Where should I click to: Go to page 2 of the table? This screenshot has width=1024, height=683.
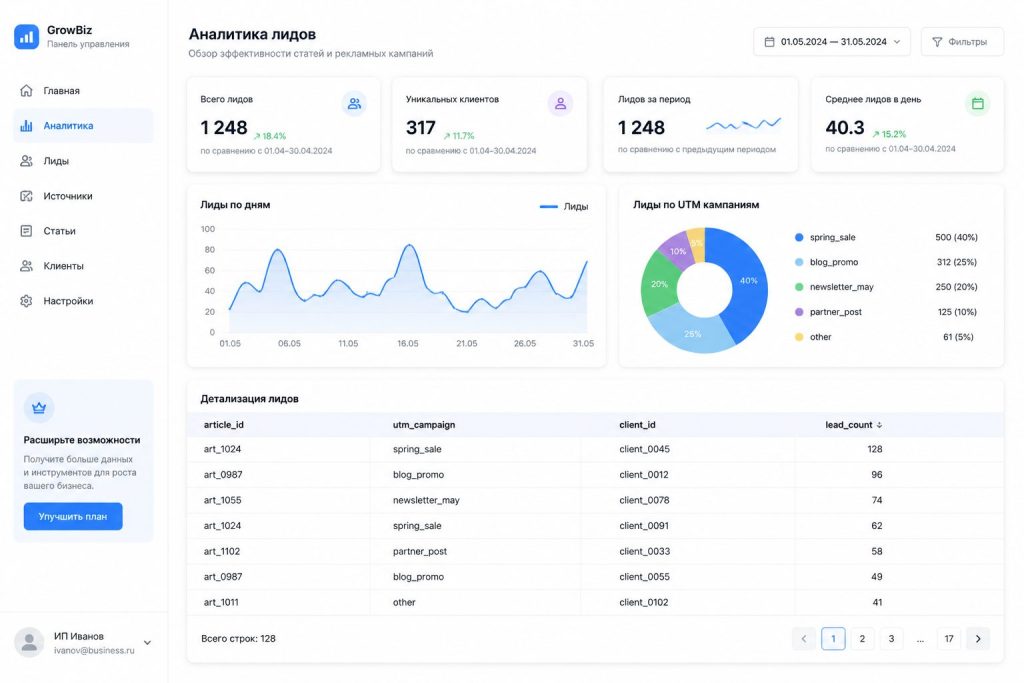click(862, 639)
